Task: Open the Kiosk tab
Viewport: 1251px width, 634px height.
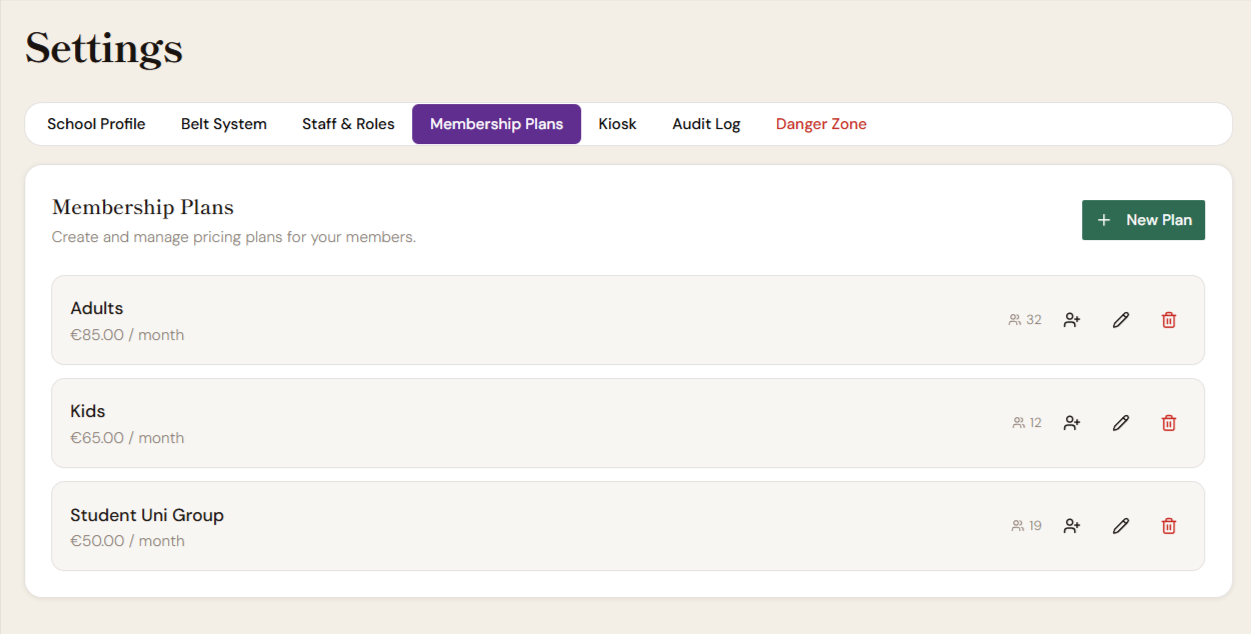Action: 617,124
